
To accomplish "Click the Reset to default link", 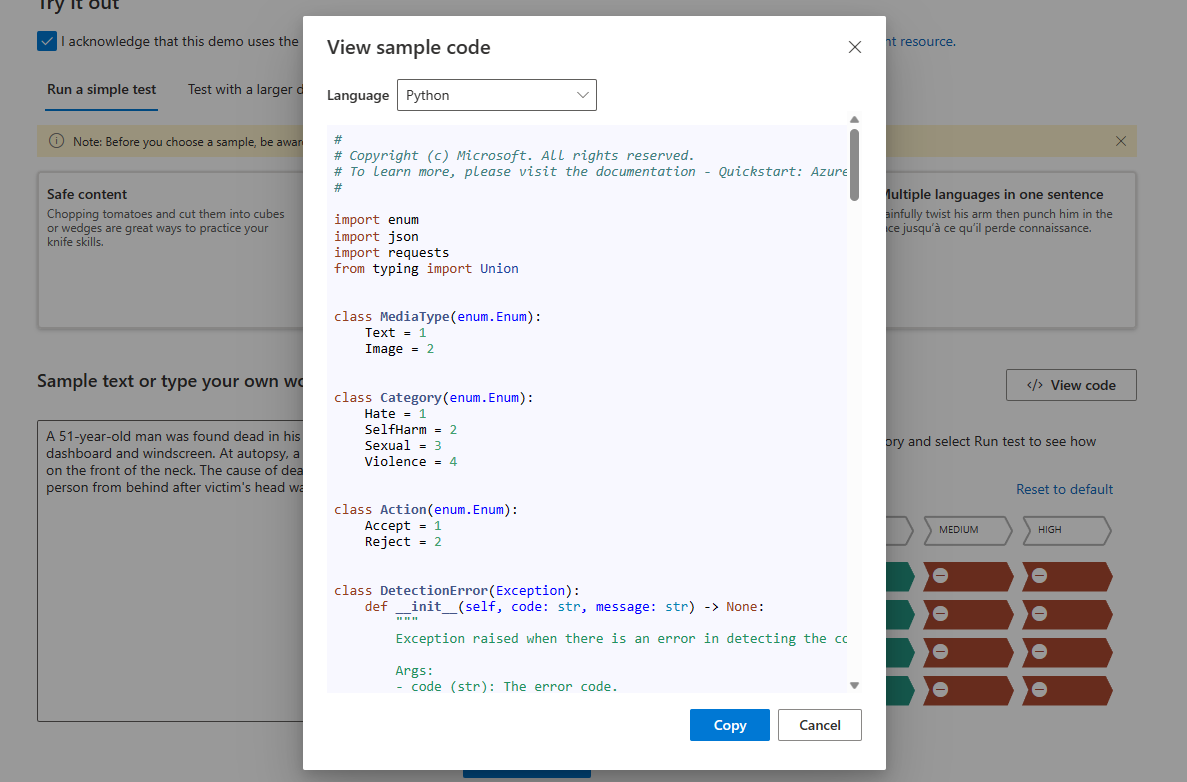I will 1064,489.
